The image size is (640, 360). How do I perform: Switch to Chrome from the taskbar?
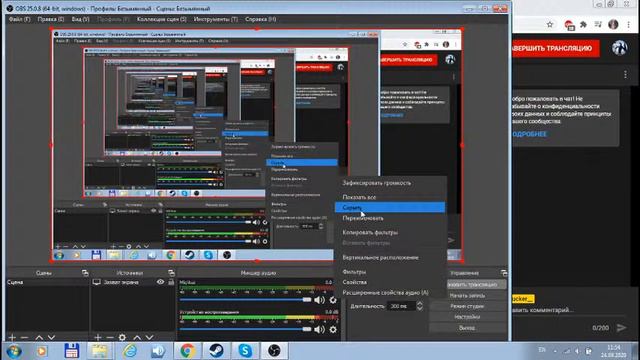point(187,351)
